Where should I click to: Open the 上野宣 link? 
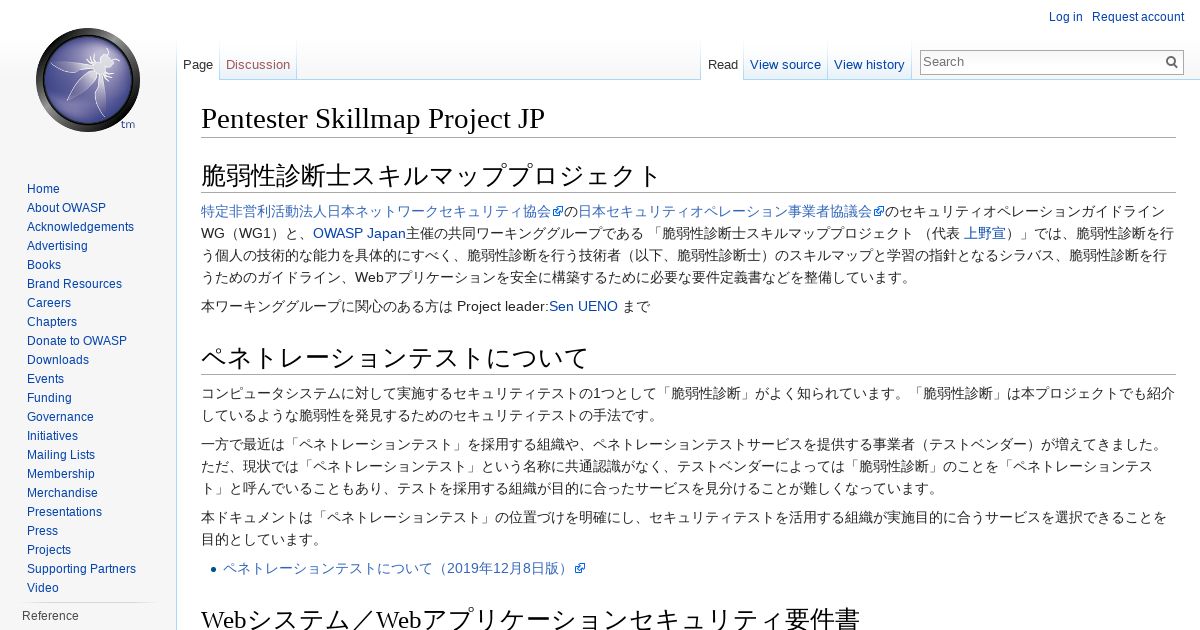pyautogui.click(x=984, y=233)
